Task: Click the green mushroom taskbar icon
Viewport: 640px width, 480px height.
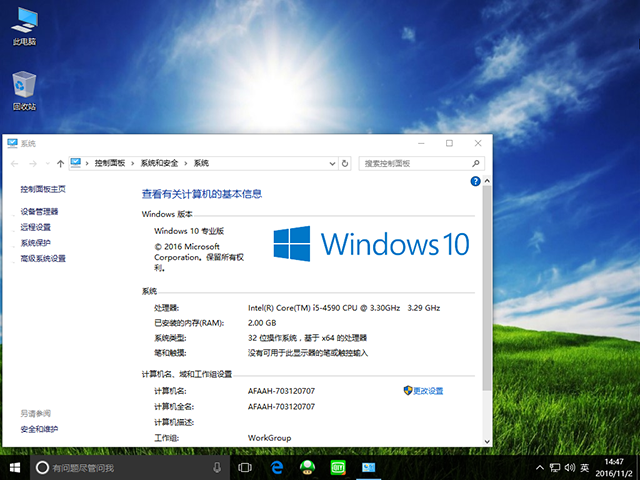Action: point(307,467)
